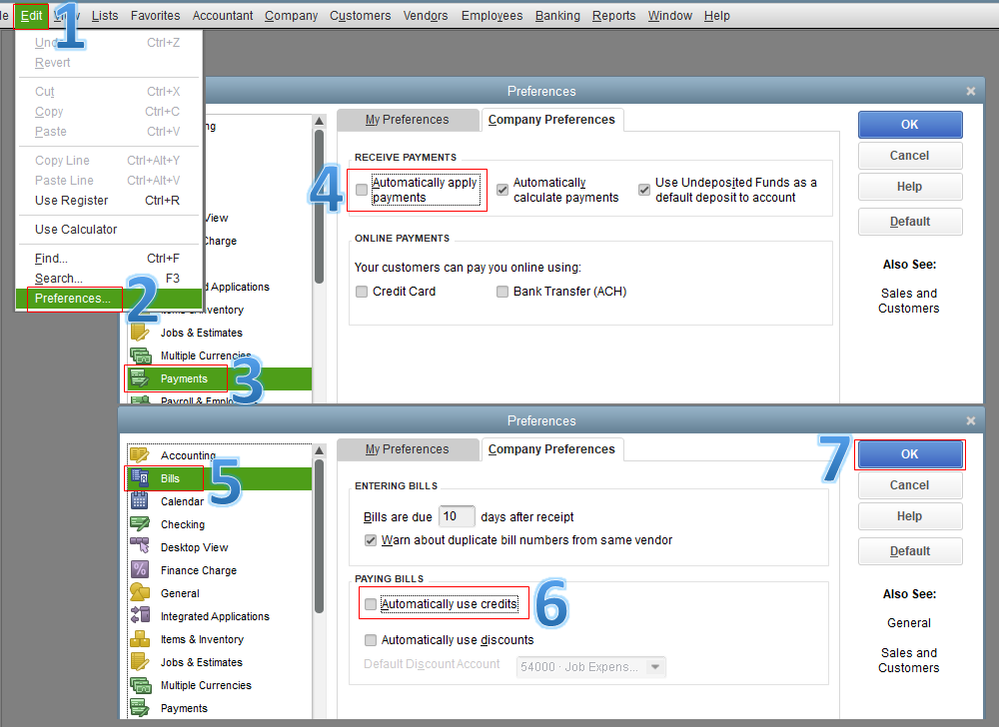Choose Find... in the Edit menu
The height and width of the screenshot is (727, 999).
tap(108, 258)
